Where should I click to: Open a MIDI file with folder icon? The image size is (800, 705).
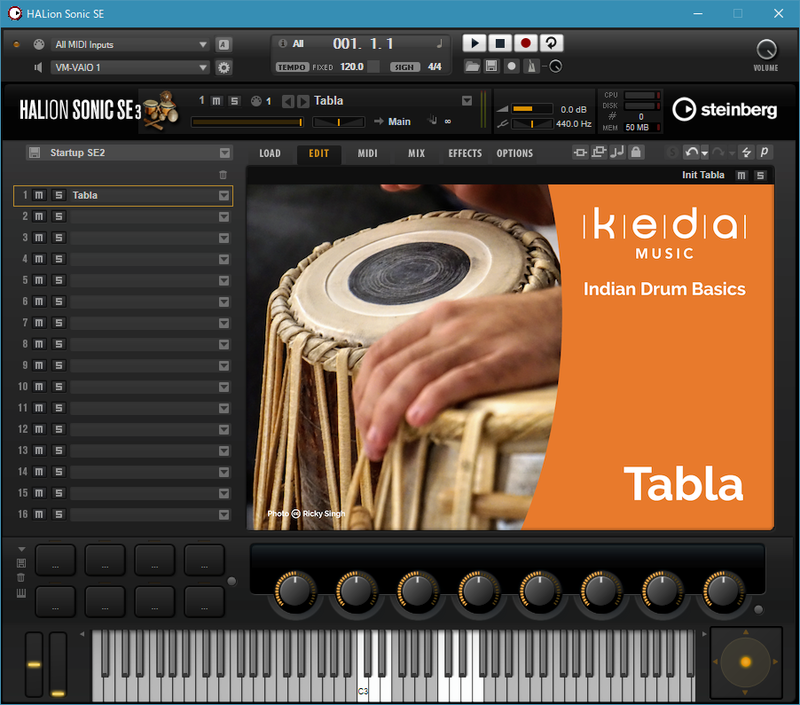472,66
